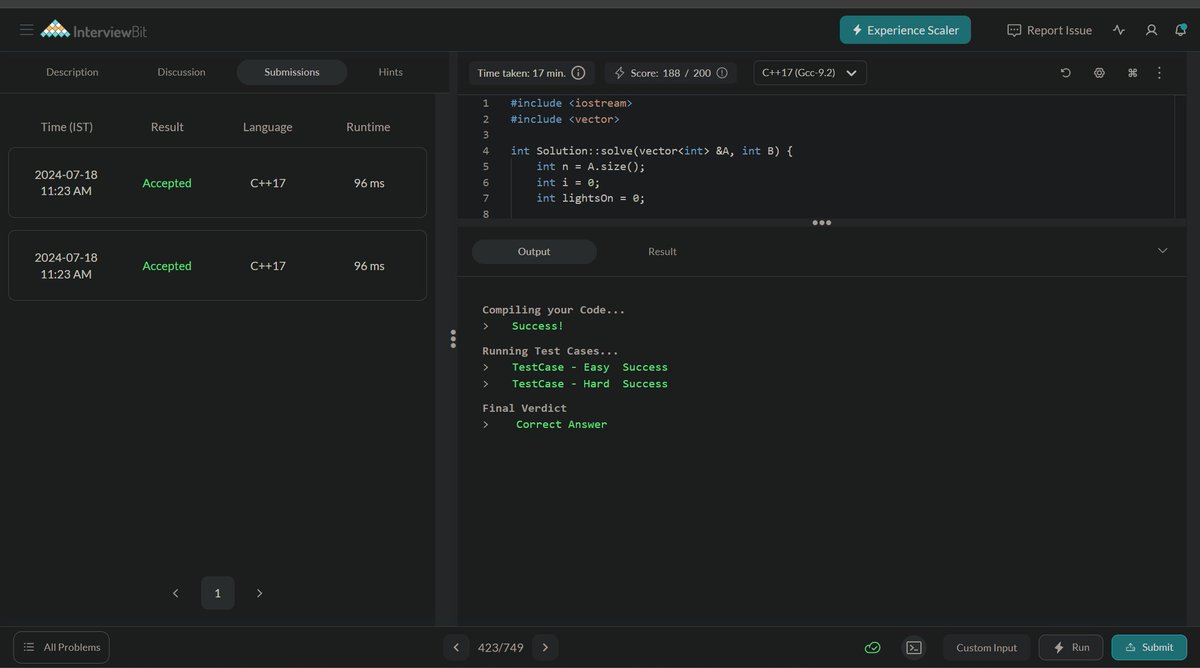The width and height of the screenshot is (1200, 668).
Task: Go to the previous problem arrow
Action: [456, 647]
